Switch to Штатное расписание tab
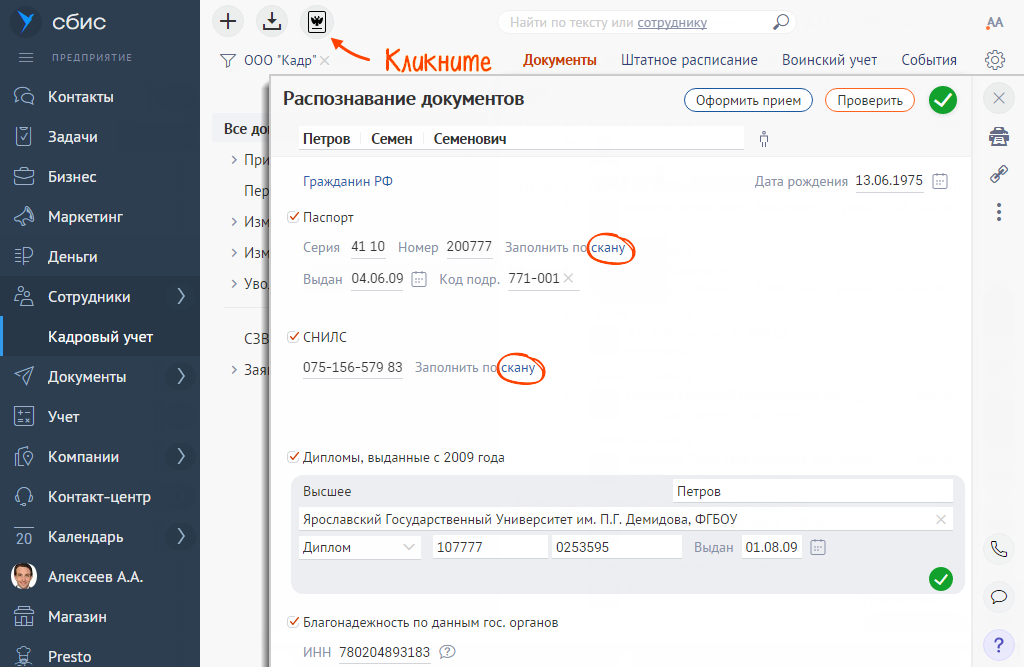 coord(689,60)
